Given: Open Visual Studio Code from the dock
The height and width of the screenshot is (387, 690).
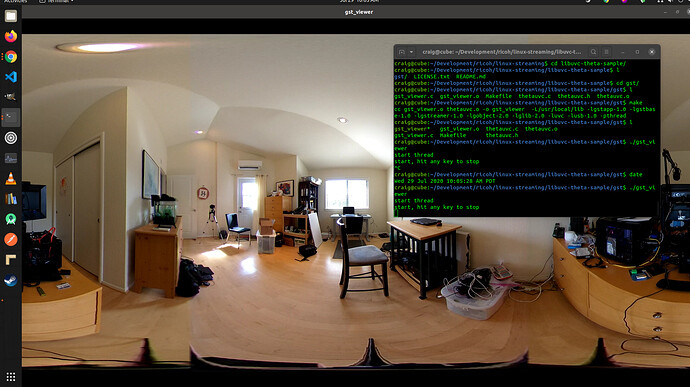Looking at the screenshot, I should pos(11,77).
